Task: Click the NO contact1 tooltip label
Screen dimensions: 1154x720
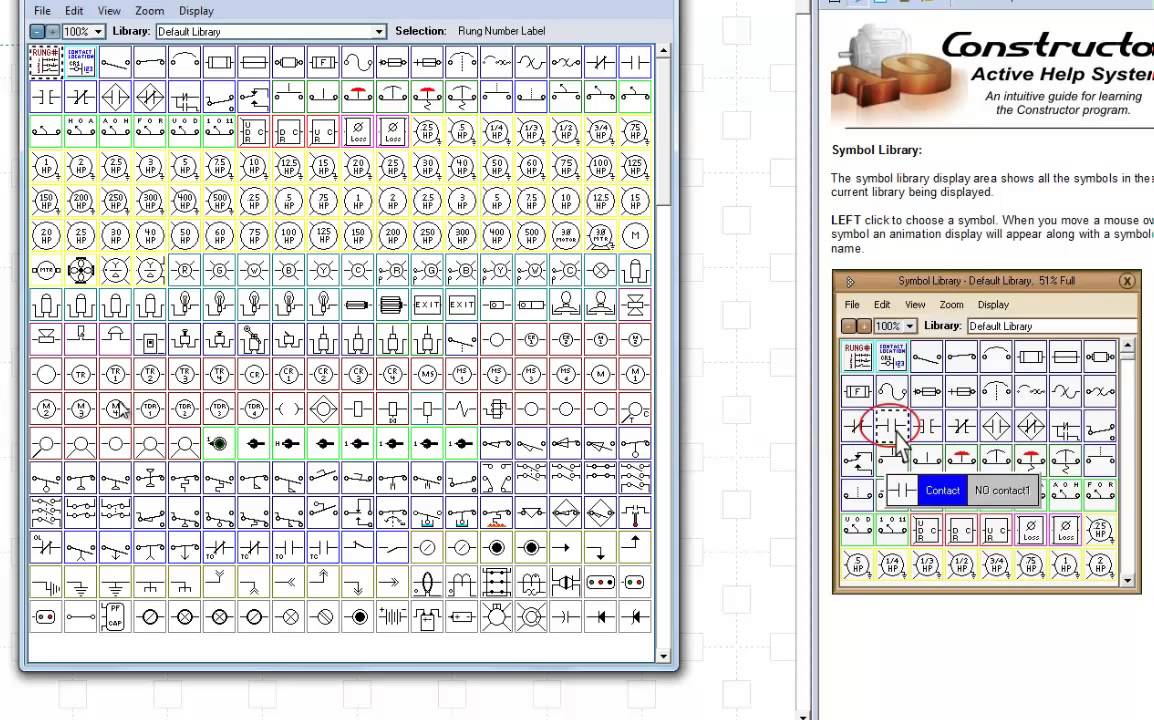Action: tap(1002, 490)
